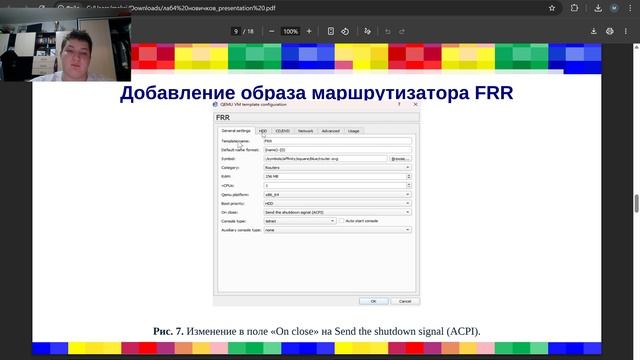Click the RAM spinner arrows
Screen dimensions: 640x360
point(409,176)
